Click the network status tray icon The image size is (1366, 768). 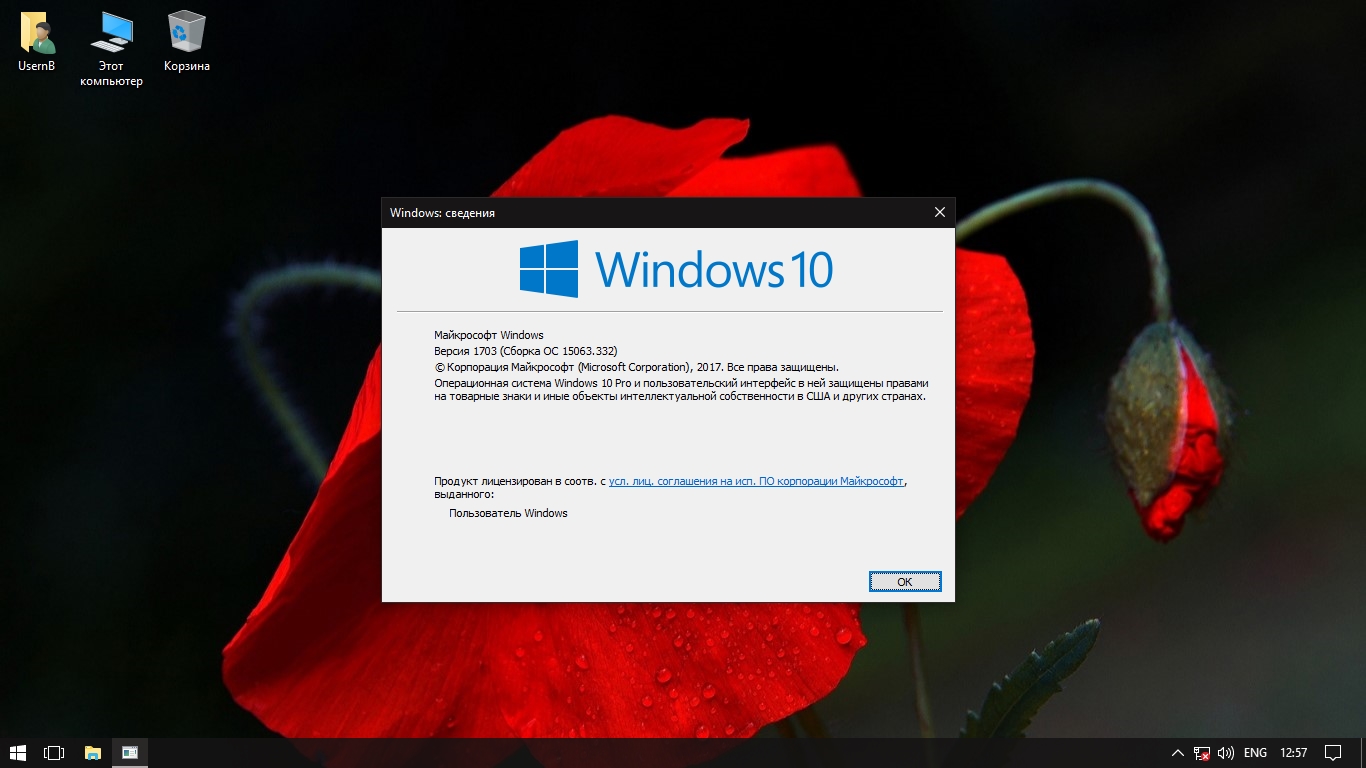[1202, 752]
